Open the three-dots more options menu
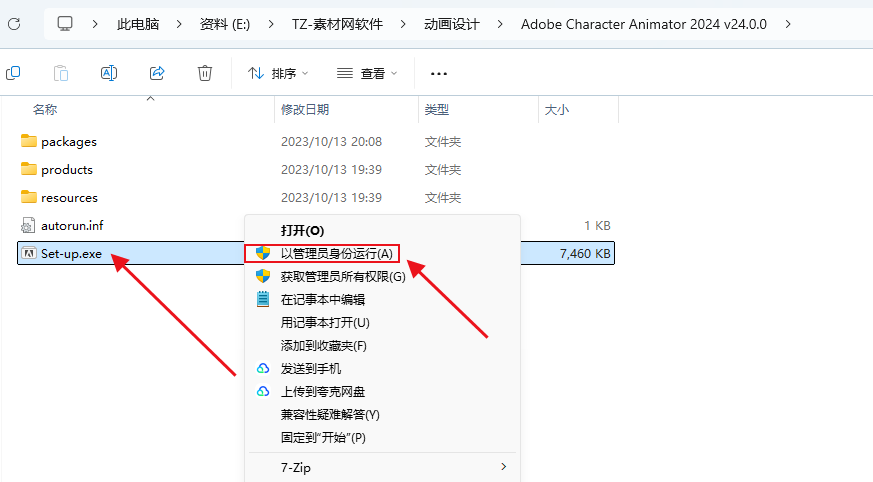 (x=439, y=73)
